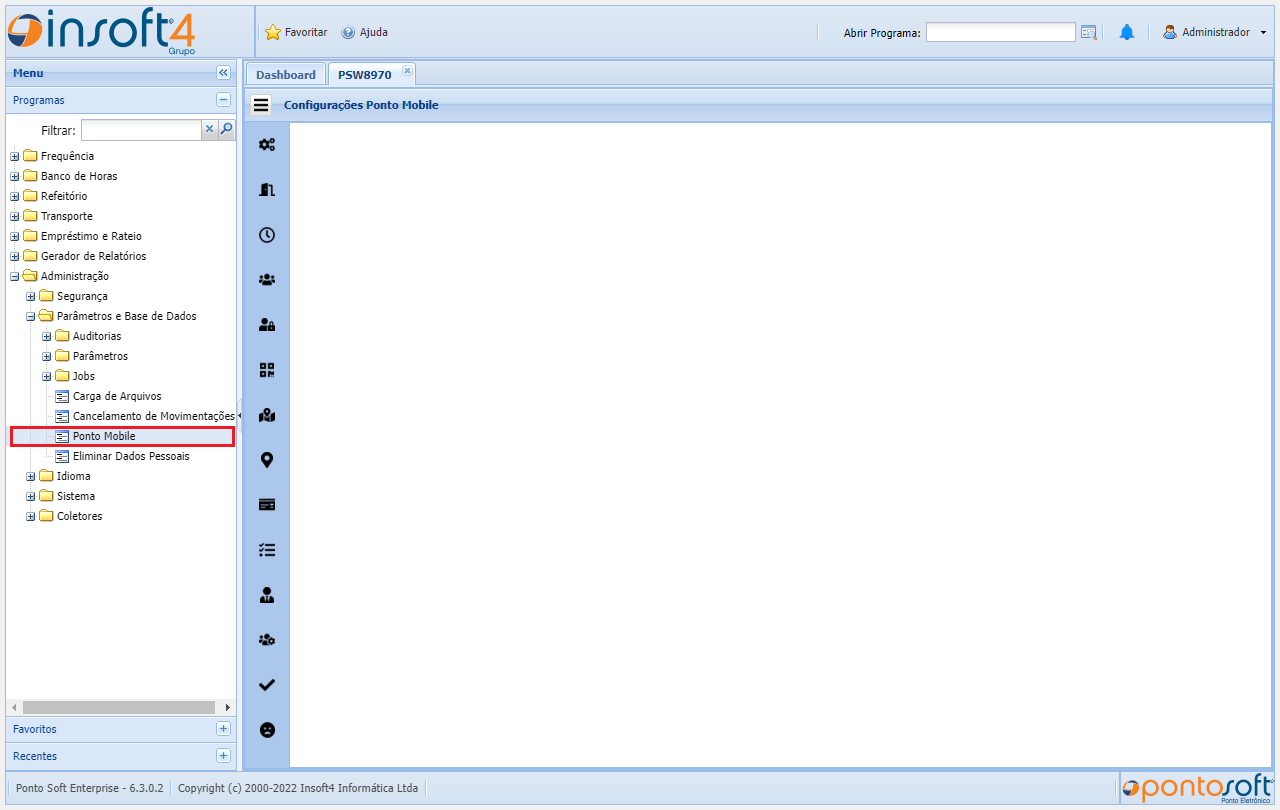
Task: Click the Abrir Programa input field
Action: pyautogui.click(x=1000, y=33)
